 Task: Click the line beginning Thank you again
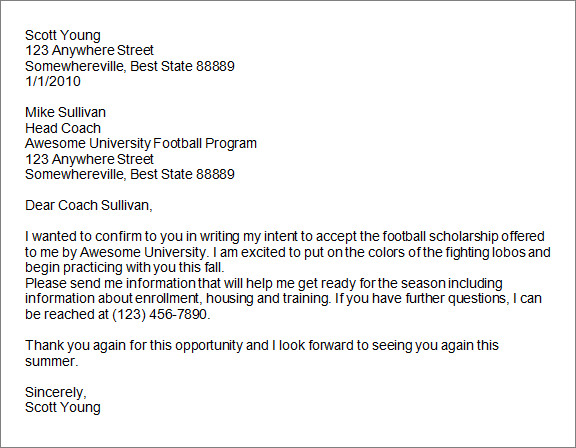[262, 346]
